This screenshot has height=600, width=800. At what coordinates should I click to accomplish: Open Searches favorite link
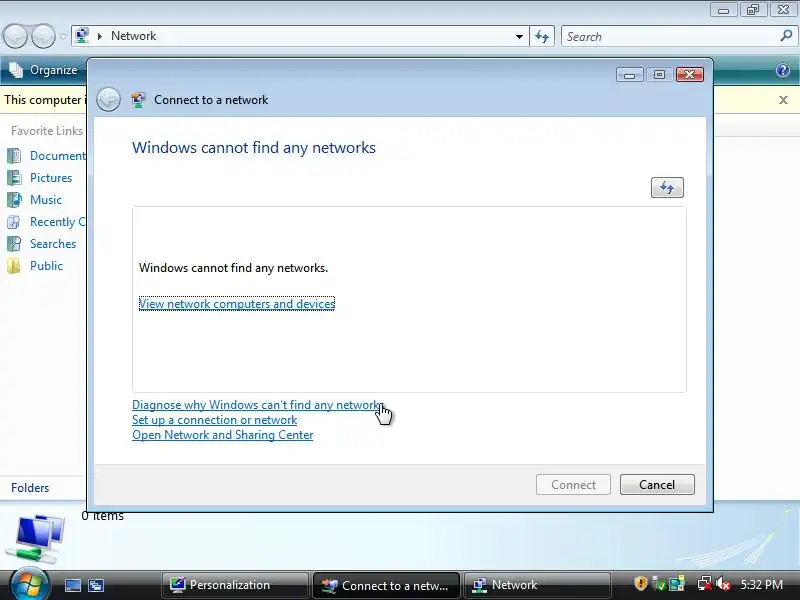point(53,244)
